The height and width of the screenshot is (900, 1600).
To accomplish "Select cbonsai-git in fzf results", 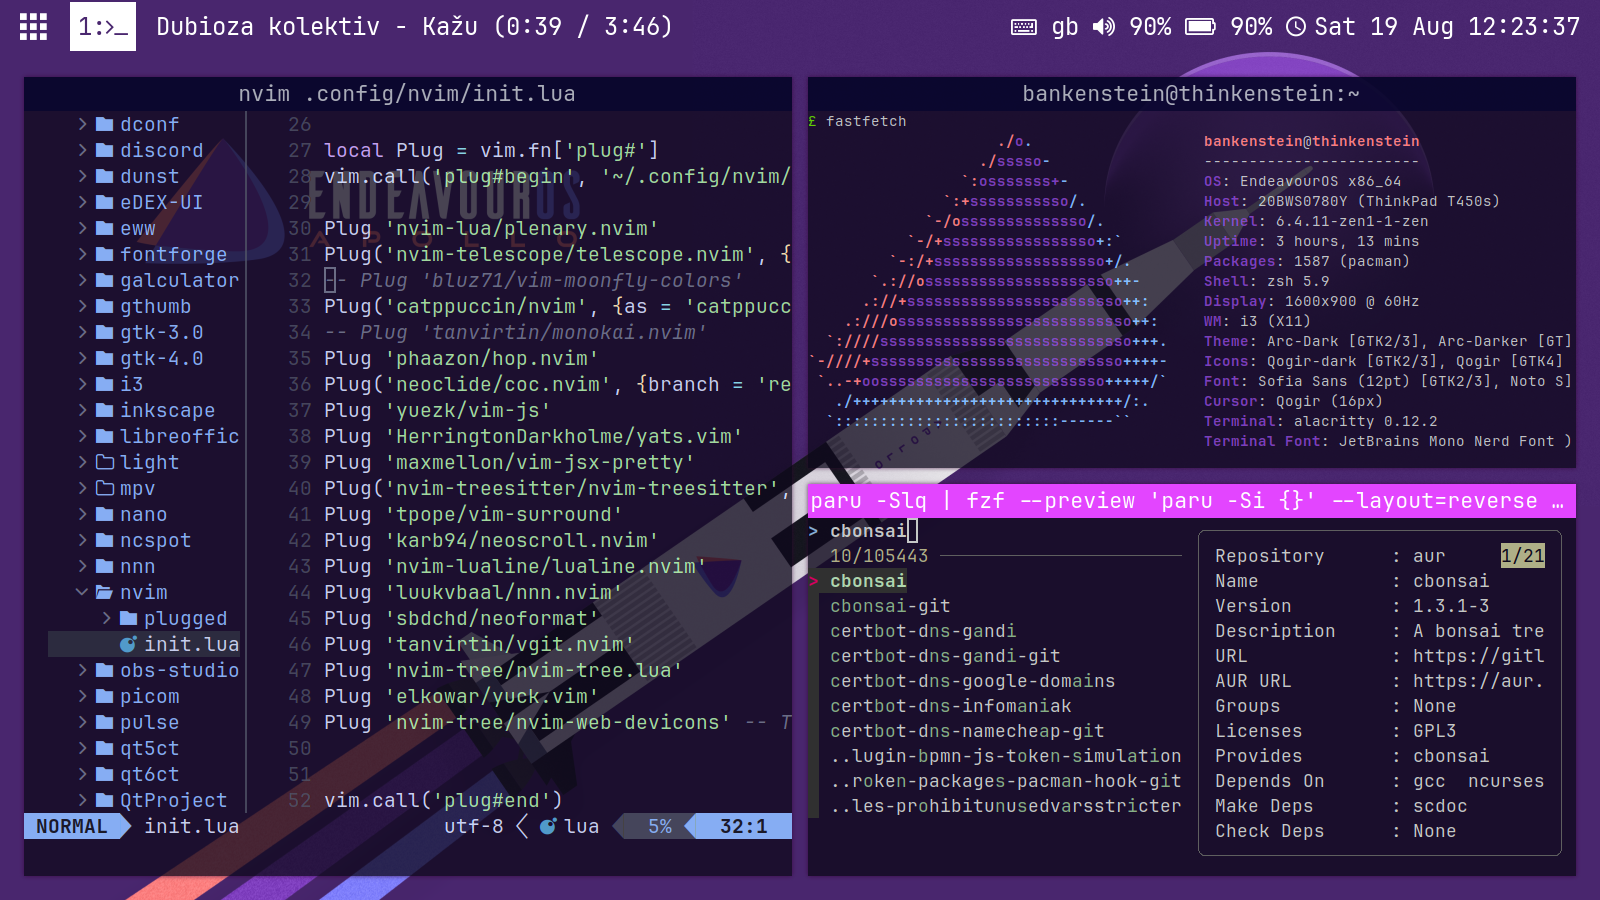I will coord(890,605).
